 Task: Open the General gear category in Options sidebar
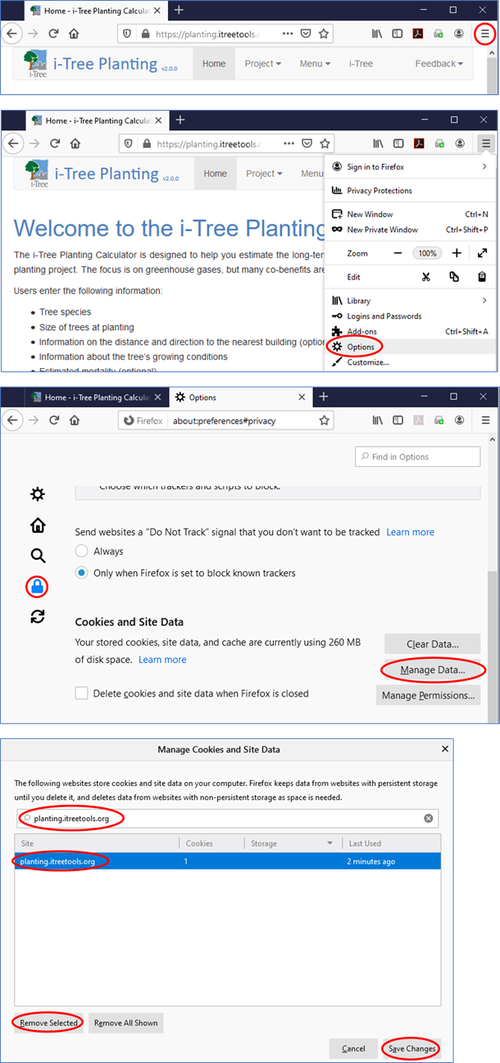click(38, 494)
